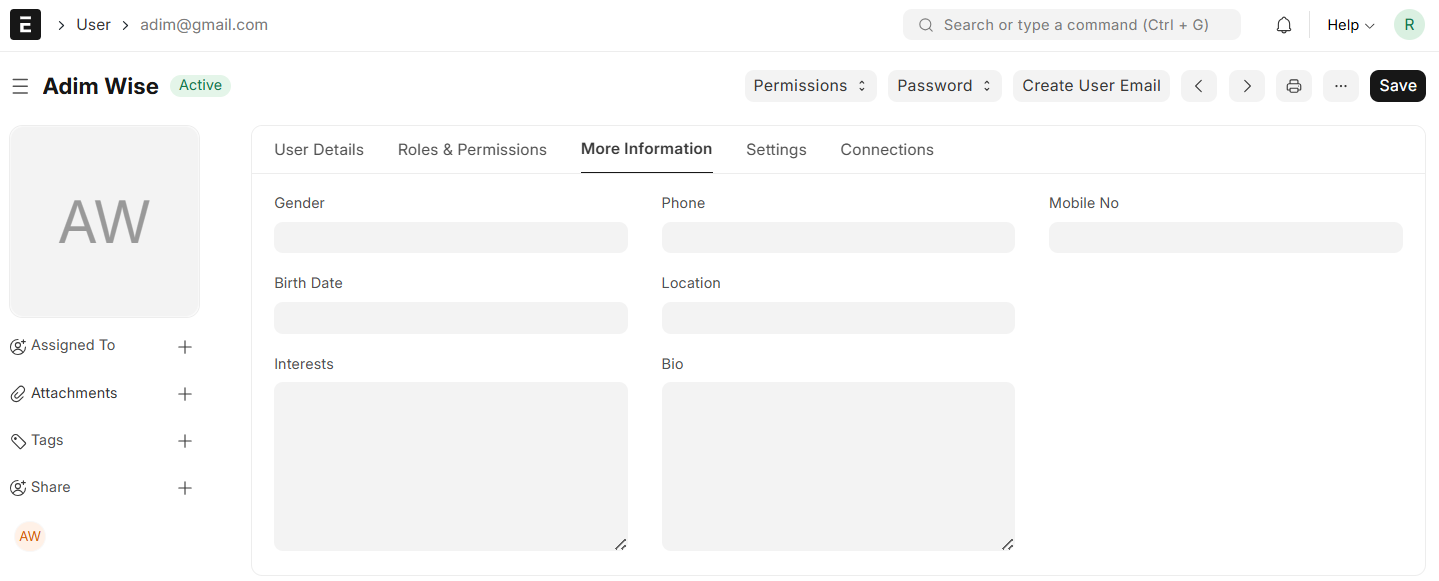This screenshot has height=581, width=1439.
Task: Expand the Password dropdown
Action: [x=944, y=86]
